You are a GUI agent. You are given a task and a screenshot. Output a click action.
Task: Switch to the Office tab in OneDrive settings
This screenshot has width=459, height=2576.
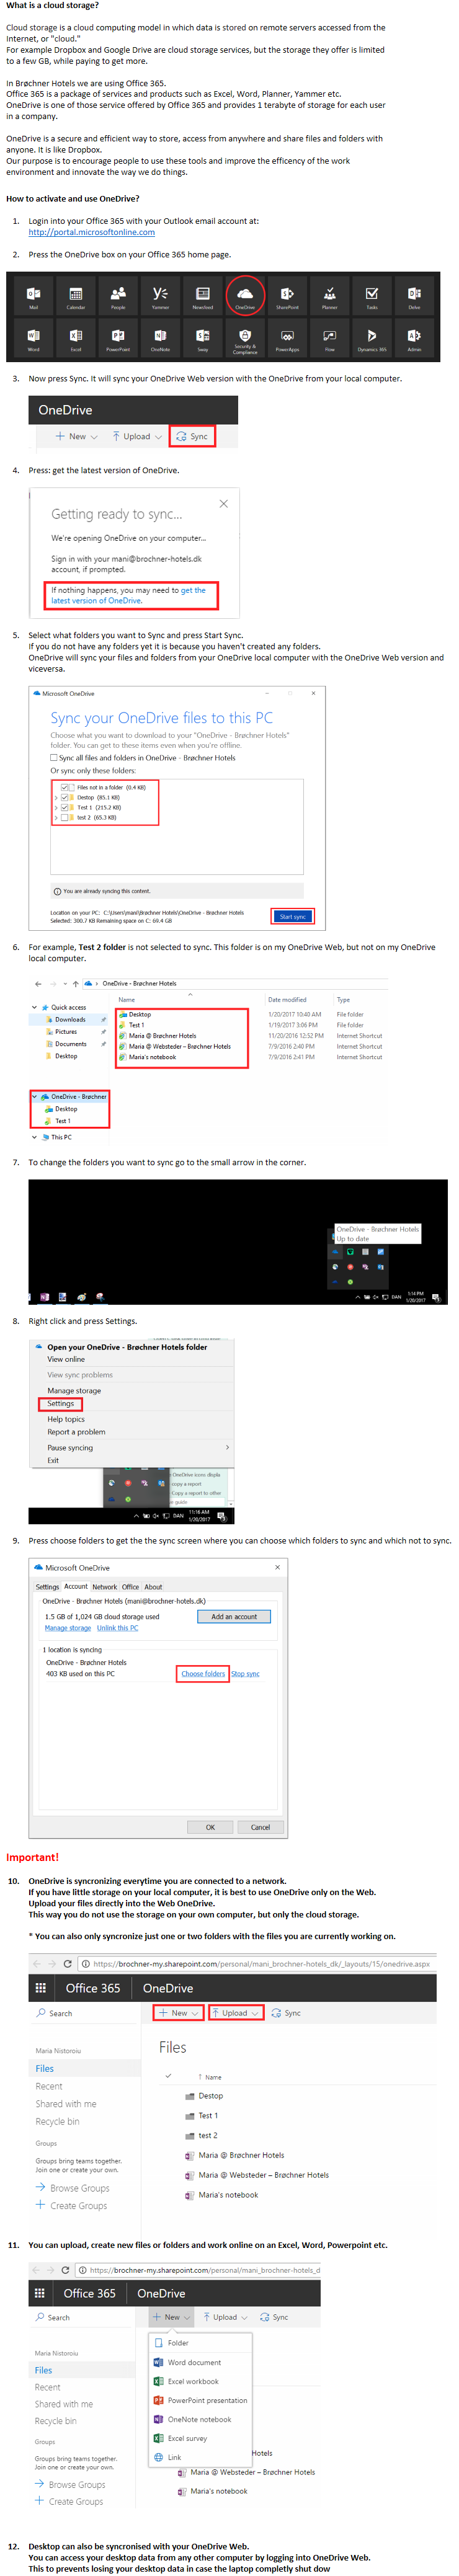pos(131,1588)
